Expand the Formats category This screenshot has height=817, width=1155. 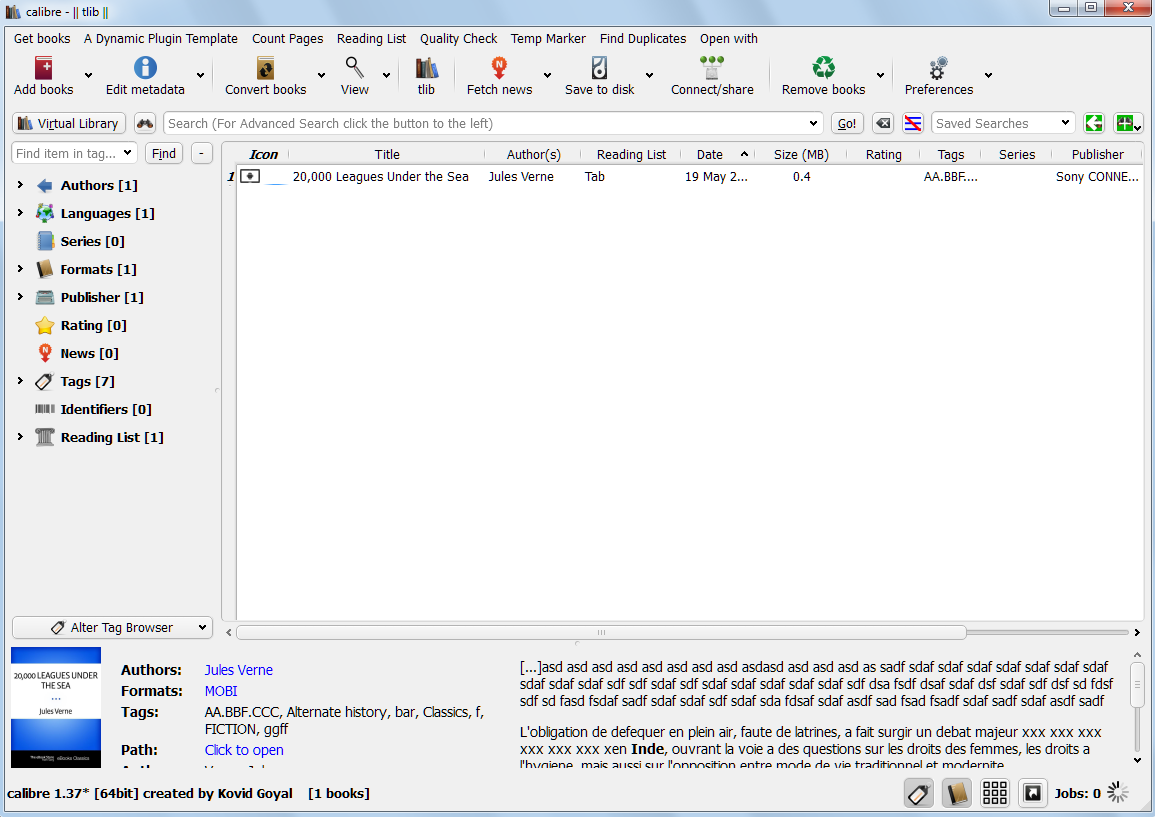[21, 269]
